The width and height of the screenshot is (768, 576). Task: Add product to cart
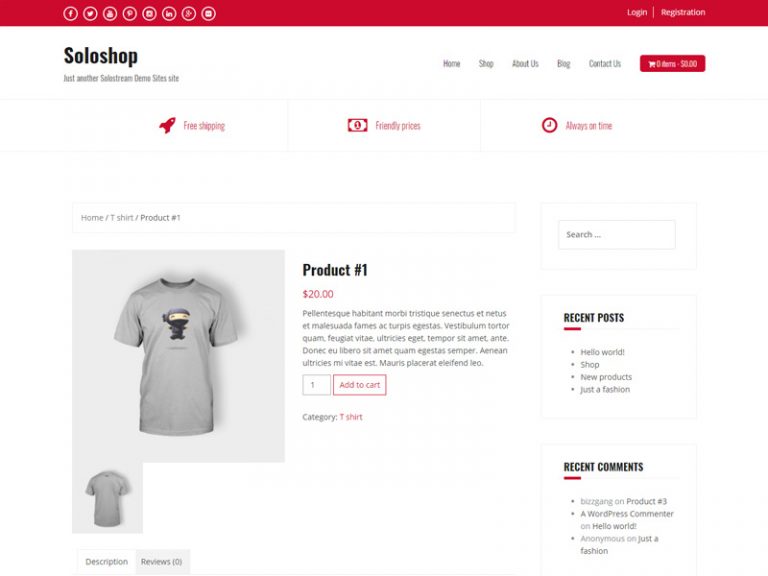(x=360, y=385)
